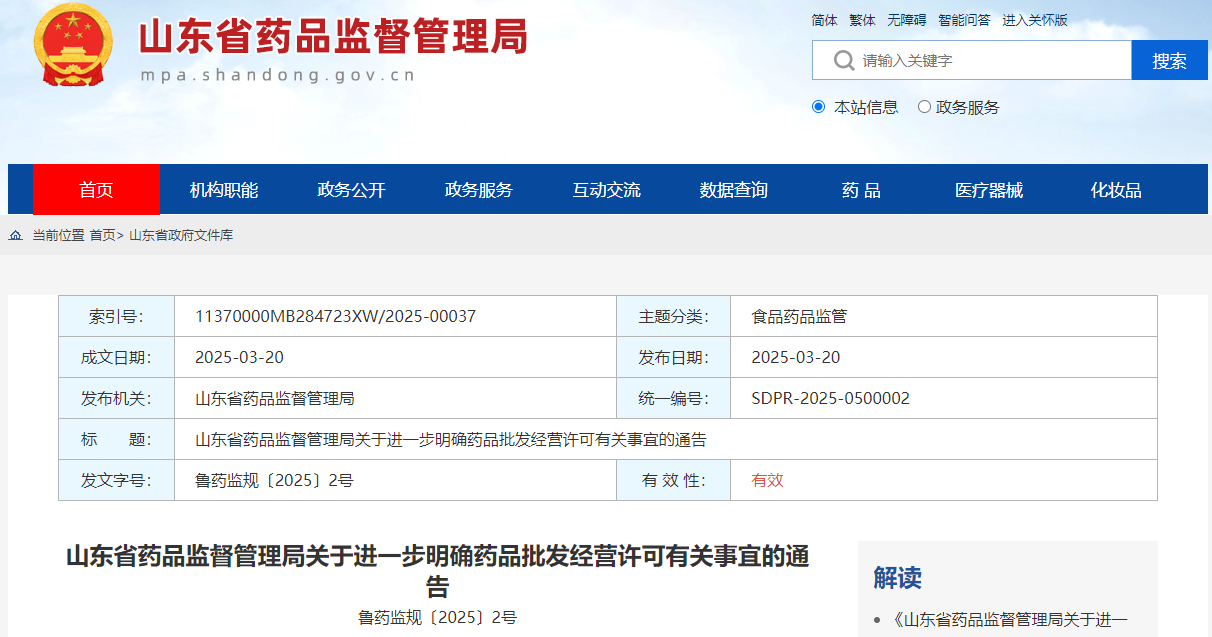Image resolution: width=1212 pixels, height=637 pixels.
Task: Open the 智能问答 assistant link
Action: coord(964,20)
